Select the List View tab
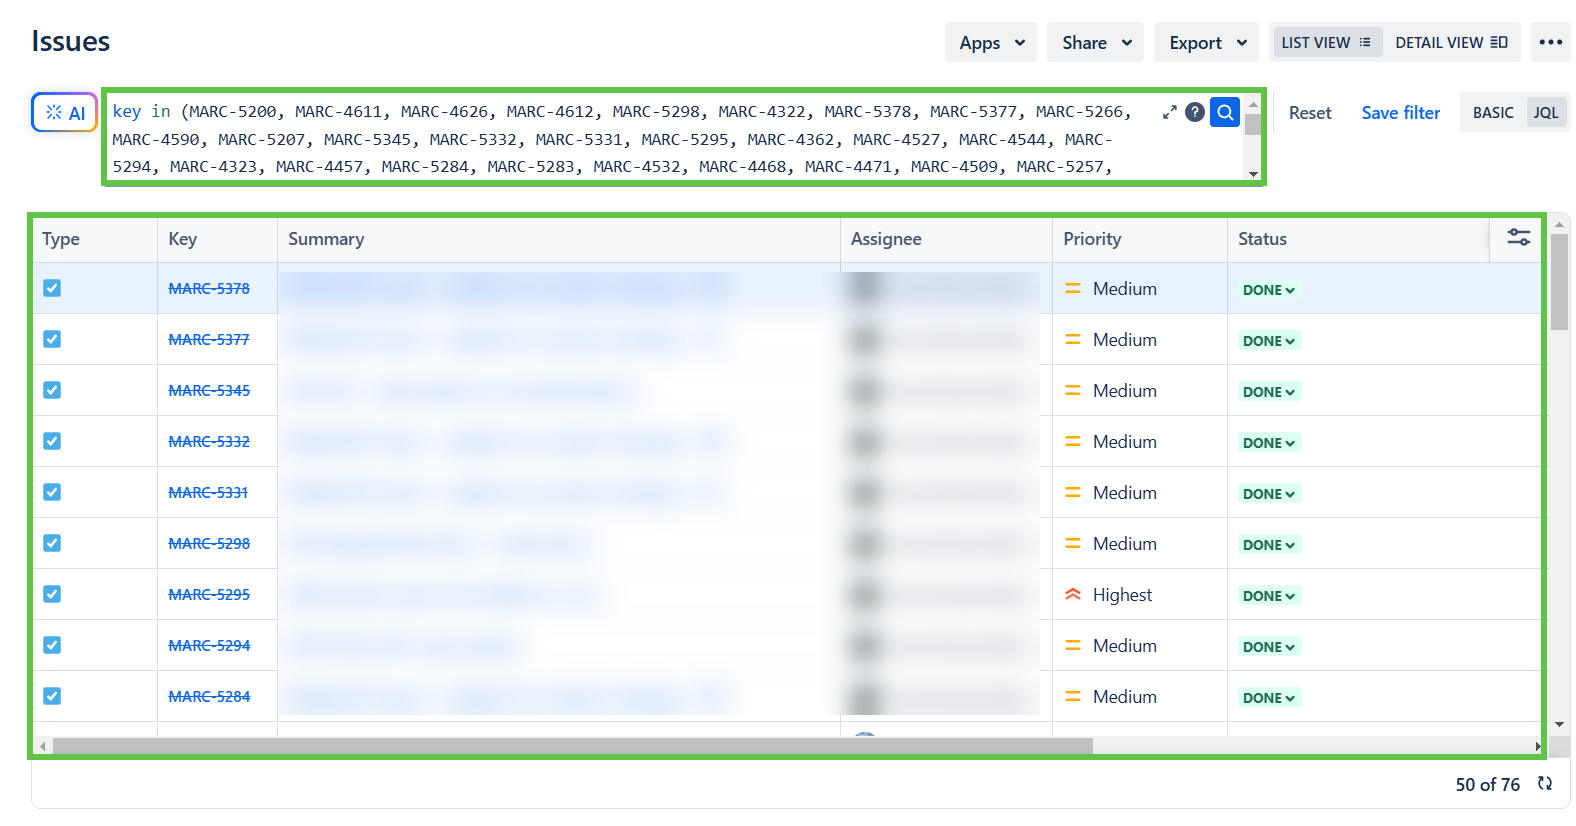The height and width of the screenshot is (826, 1576). click(1325, 42)
